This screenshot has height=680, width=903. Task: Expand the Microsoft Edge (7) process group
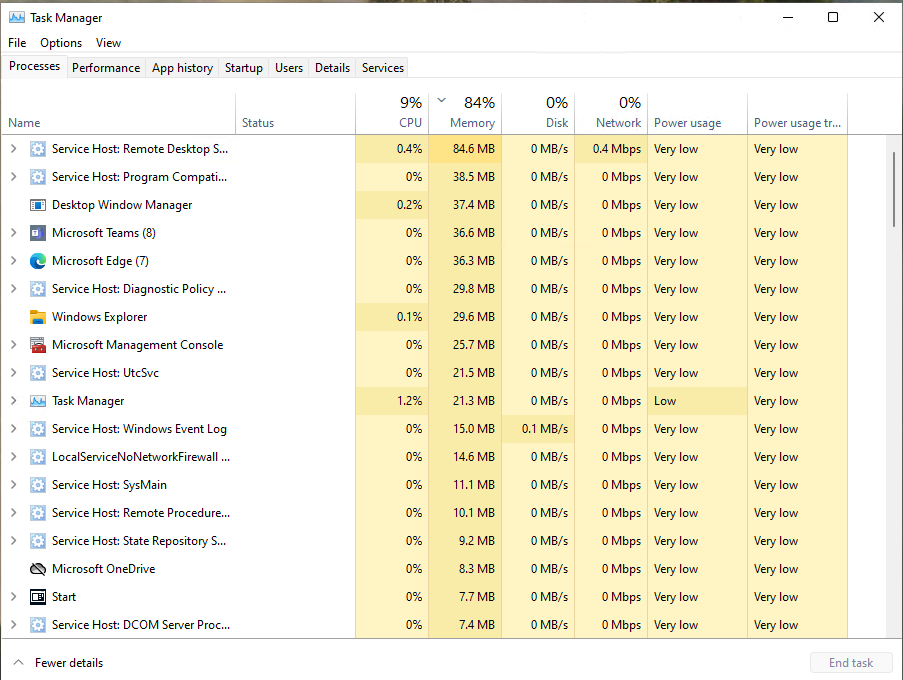[x=13, y=261]
